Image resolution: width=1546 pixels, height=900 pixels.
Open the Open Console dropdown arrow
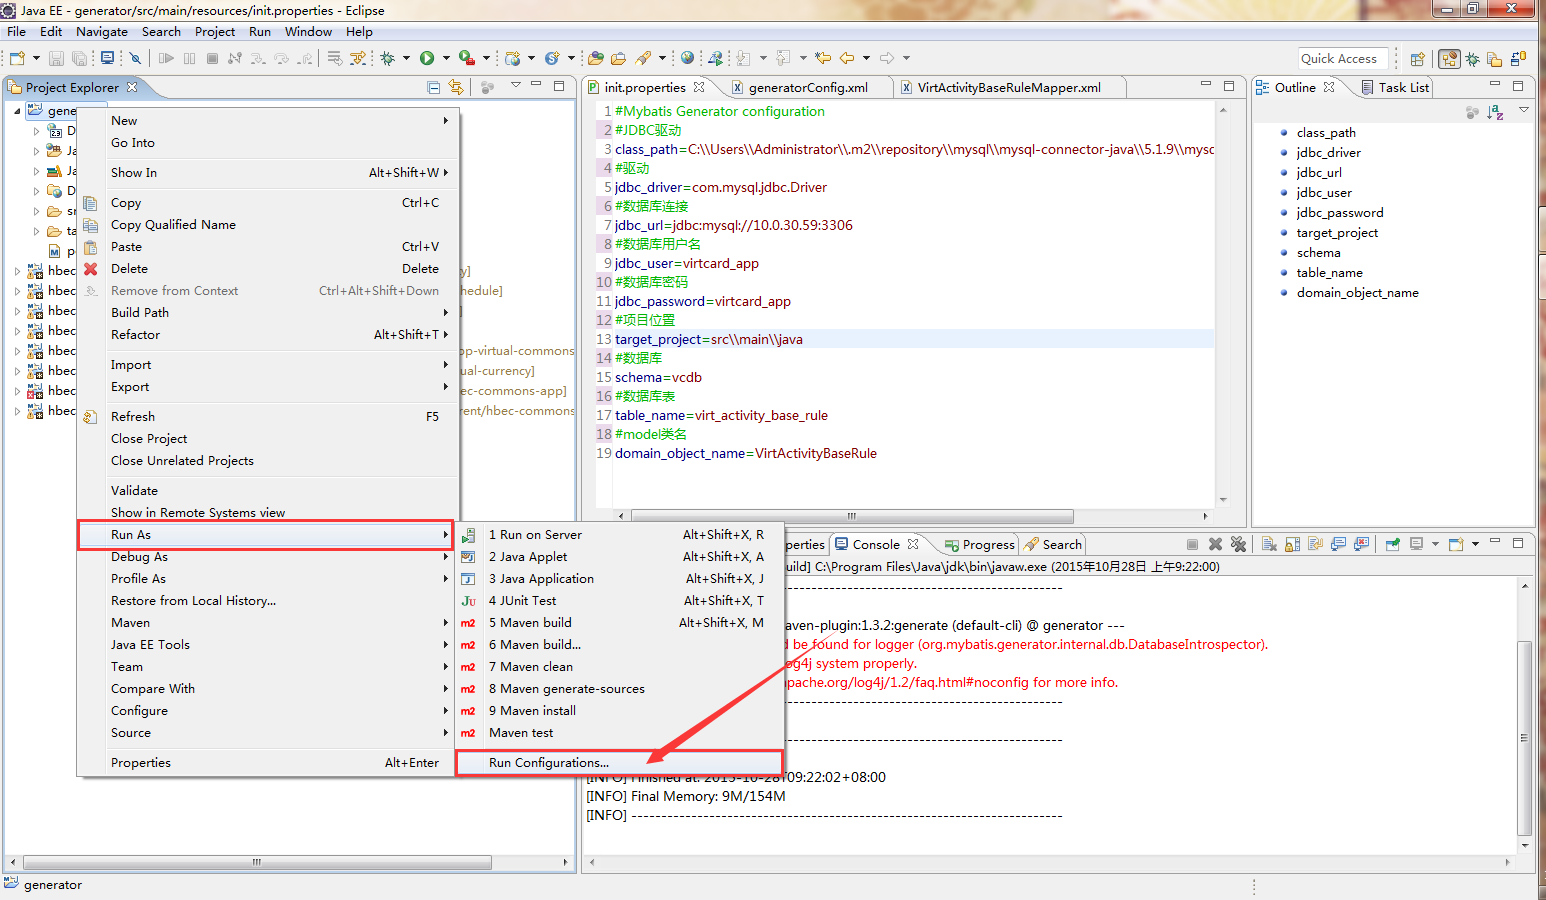[1475, 544]
